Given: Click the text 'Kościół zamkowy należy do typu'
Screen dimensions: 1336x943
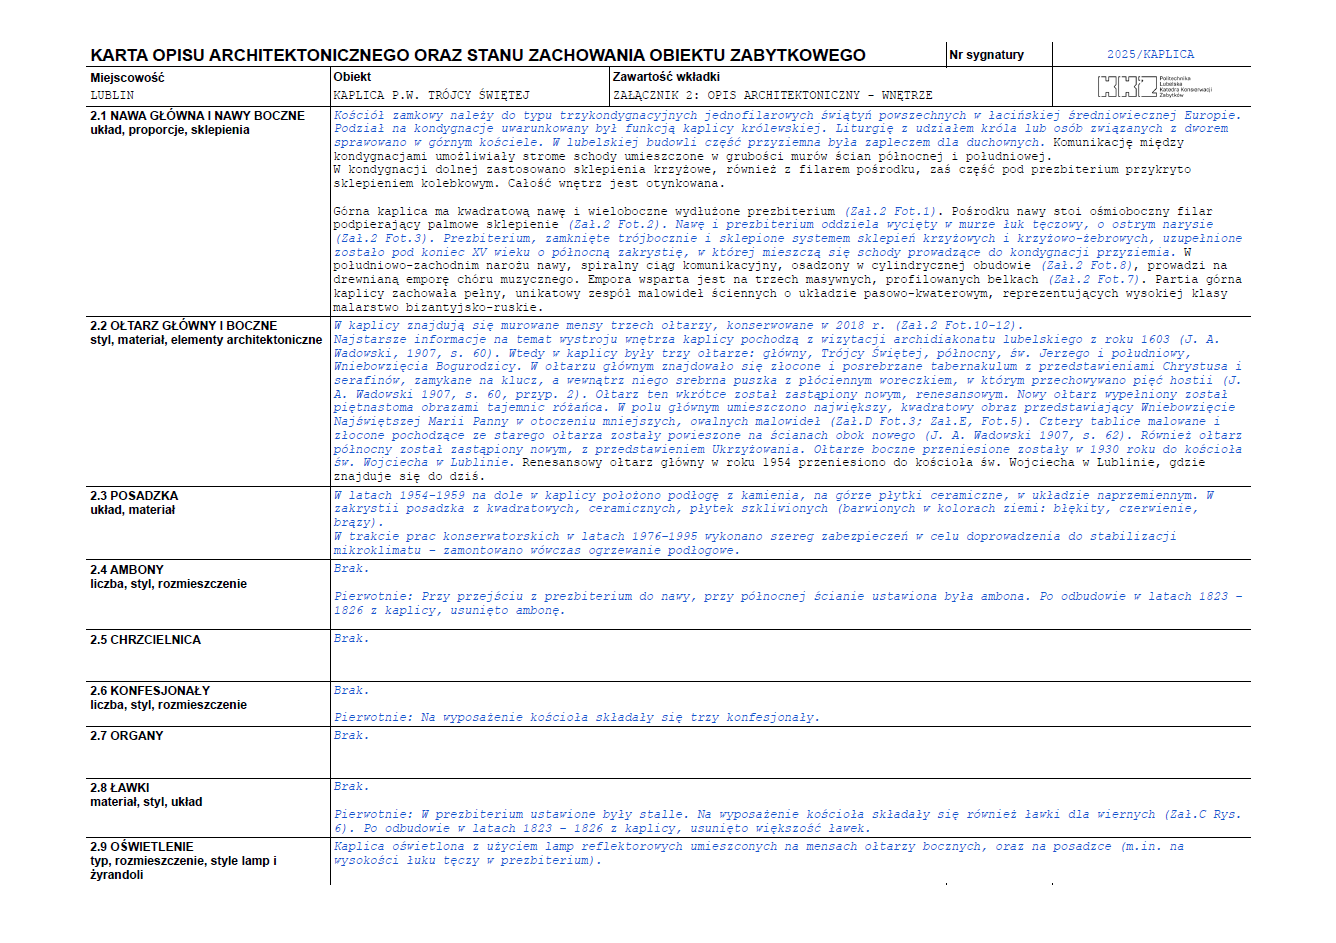Looking at the screenshot, I should (x=443, y=116).
